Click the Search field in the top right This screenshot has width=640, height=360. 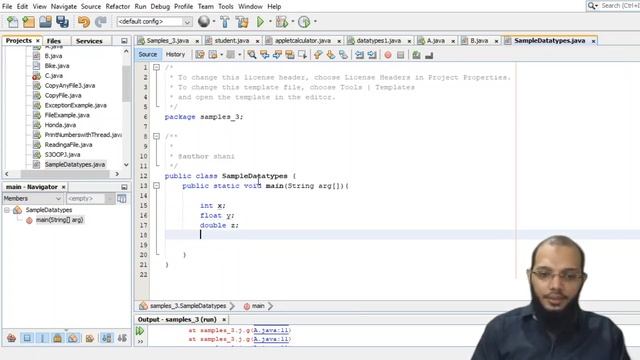[614, 6]
